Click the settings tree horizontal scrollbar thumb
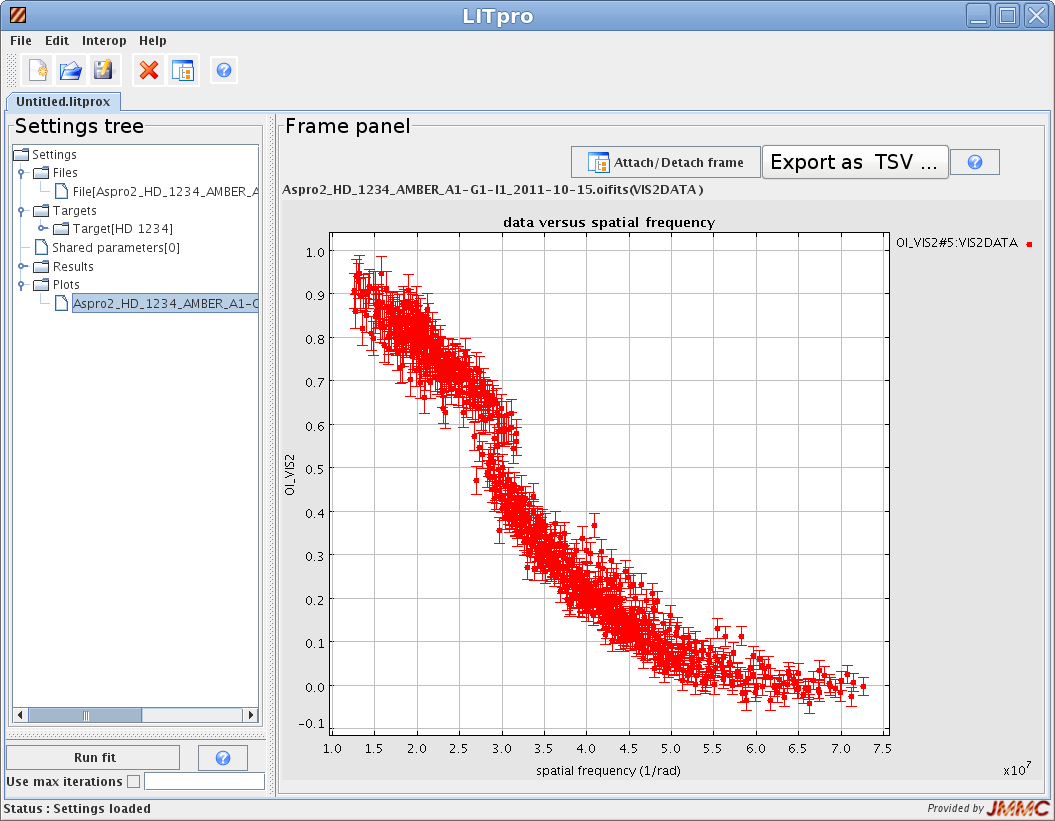Viewport: 1055px width, 821px height. 85,715
